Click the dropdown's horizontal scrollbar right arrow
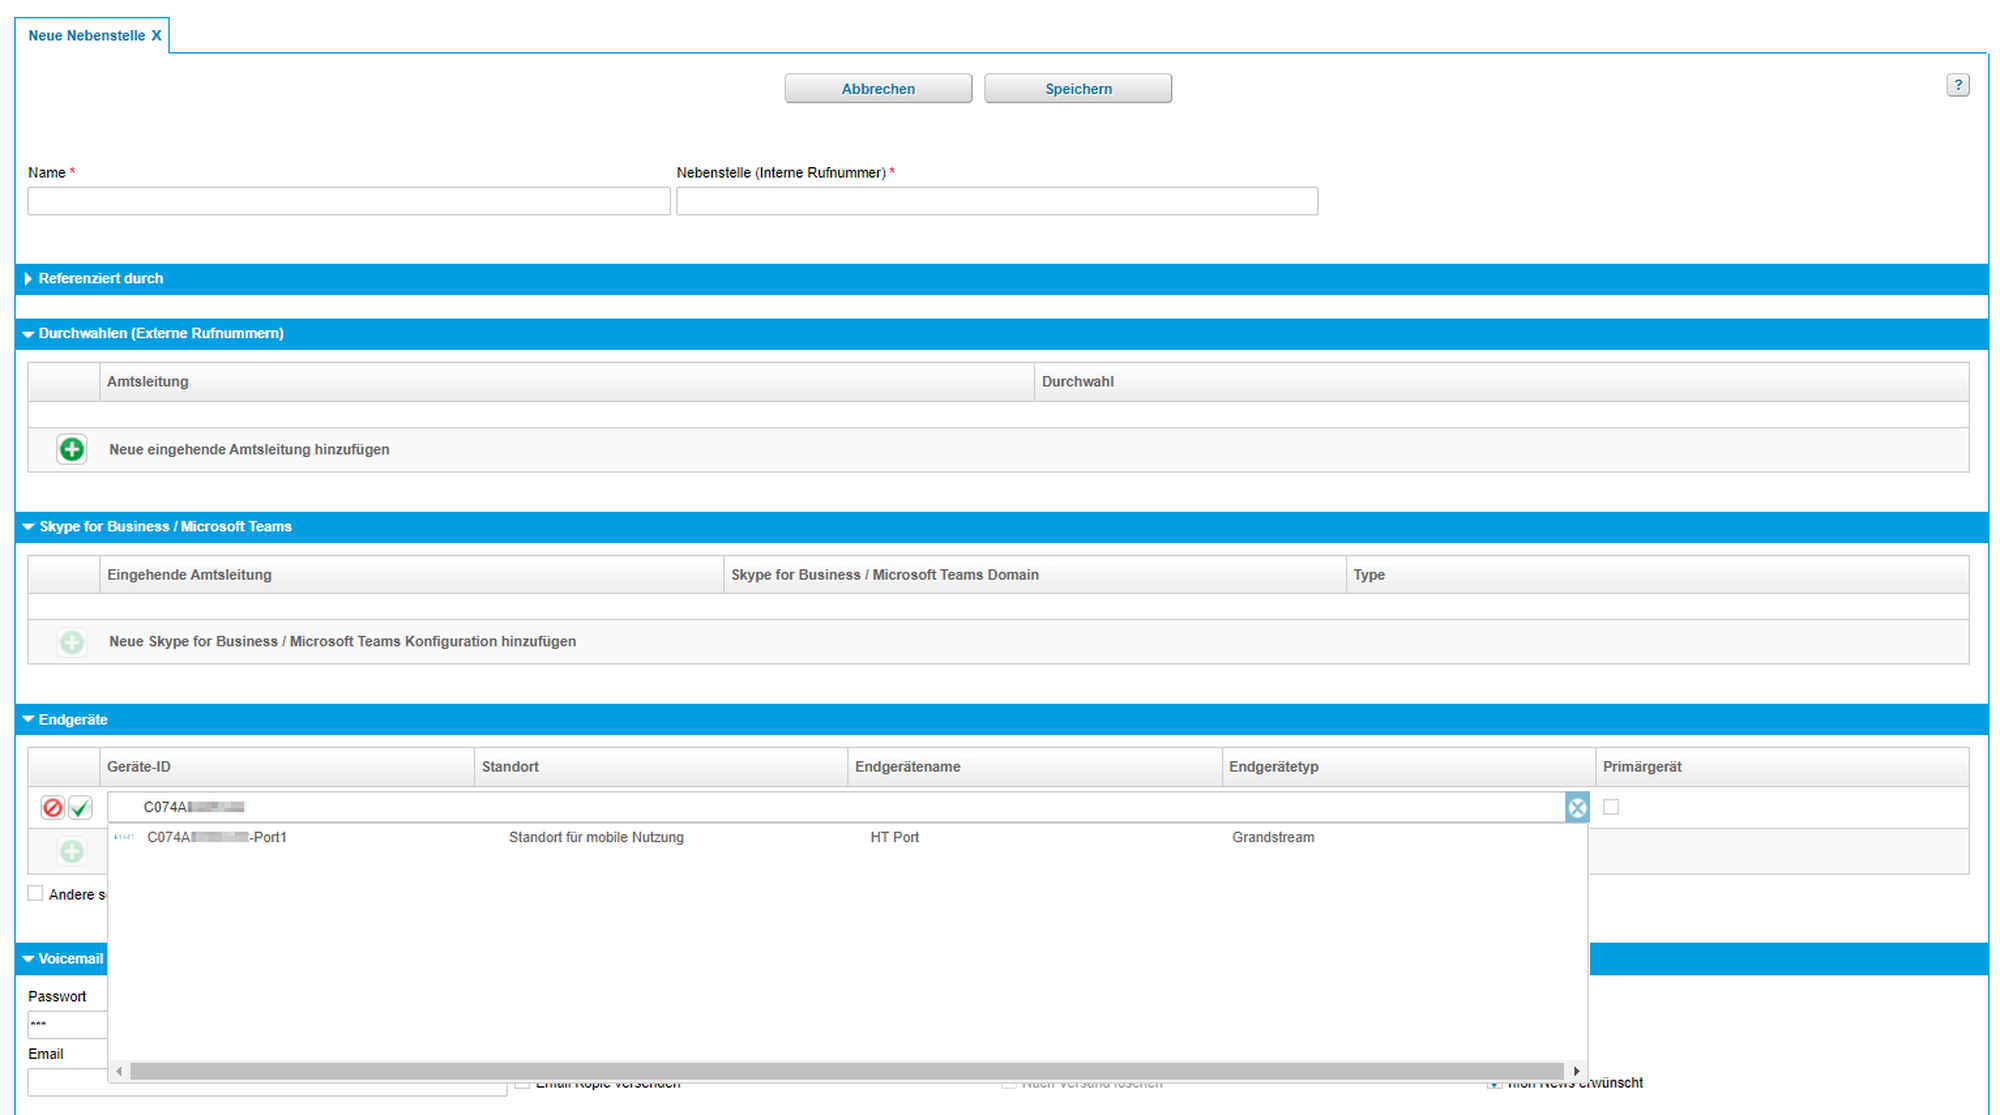 point(1576,1072)
